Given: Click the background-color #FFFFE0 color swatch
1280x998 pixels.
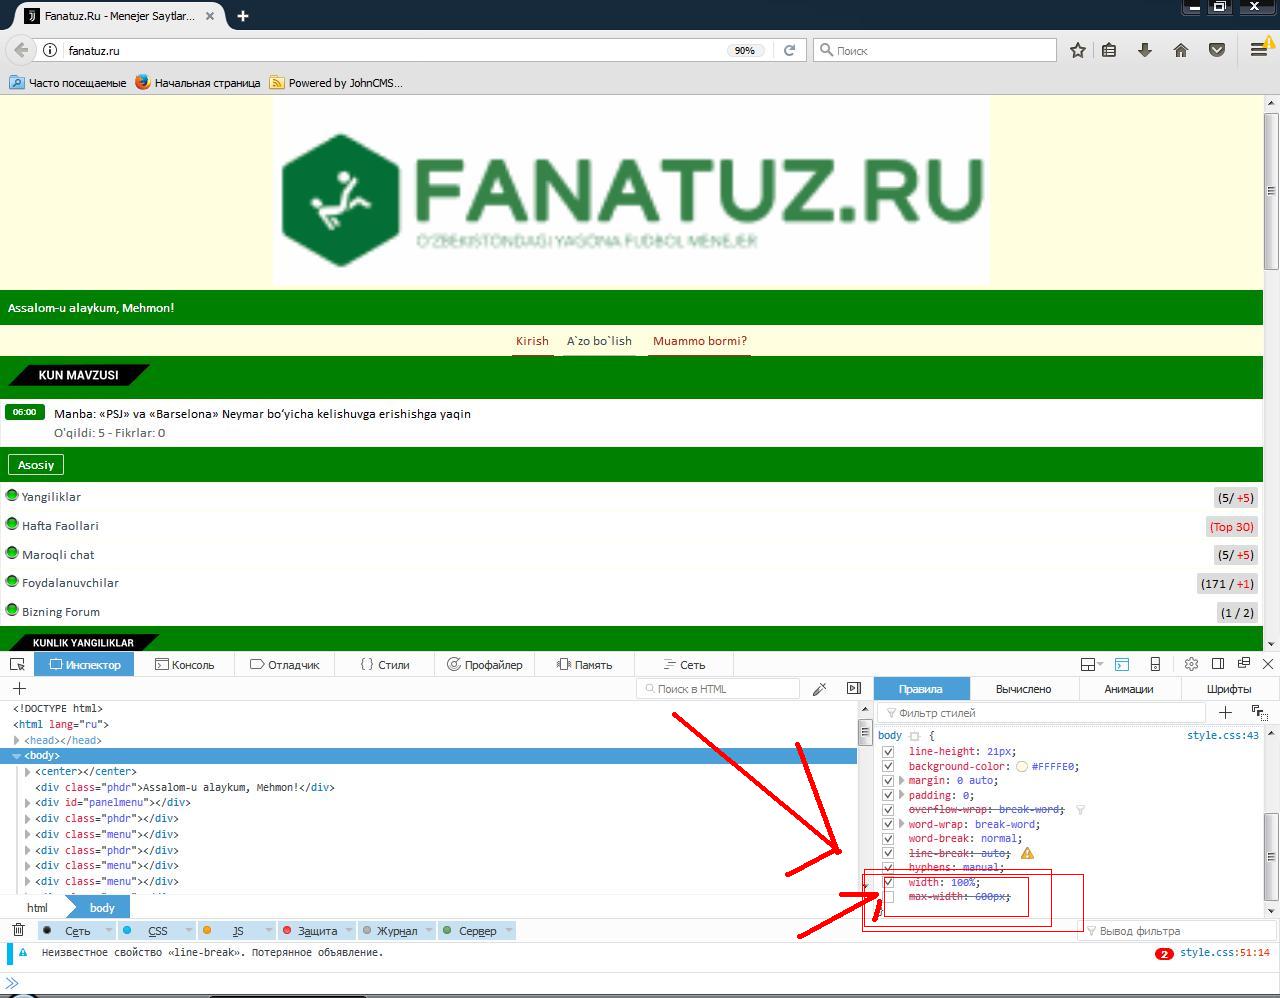Looking at the screenshot, I should [x=1022, y=767].
